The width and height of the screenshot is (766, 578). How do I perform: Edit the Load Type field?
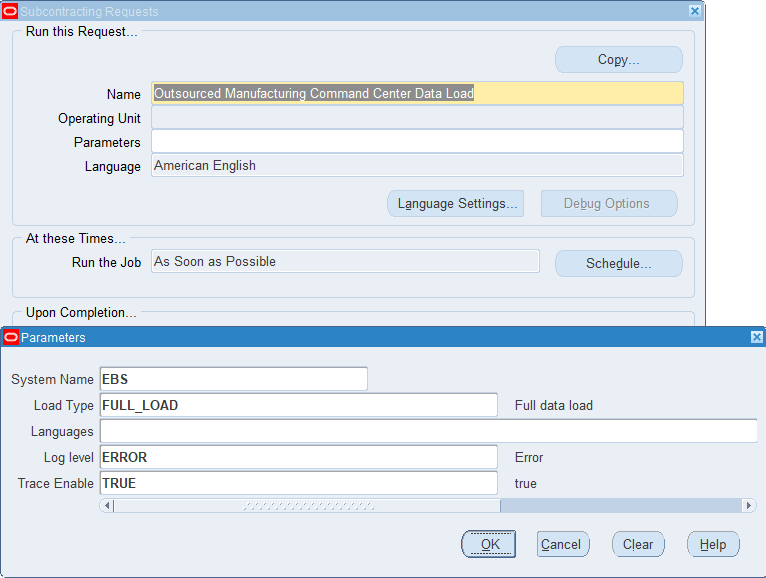[x=298, y=405]
